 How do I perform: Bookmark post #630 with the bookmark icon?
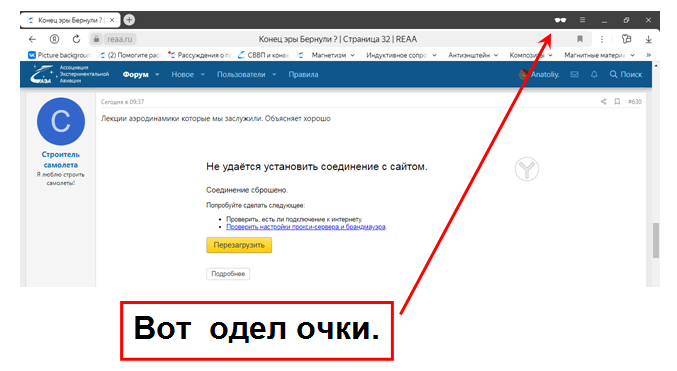pos(617,101)
